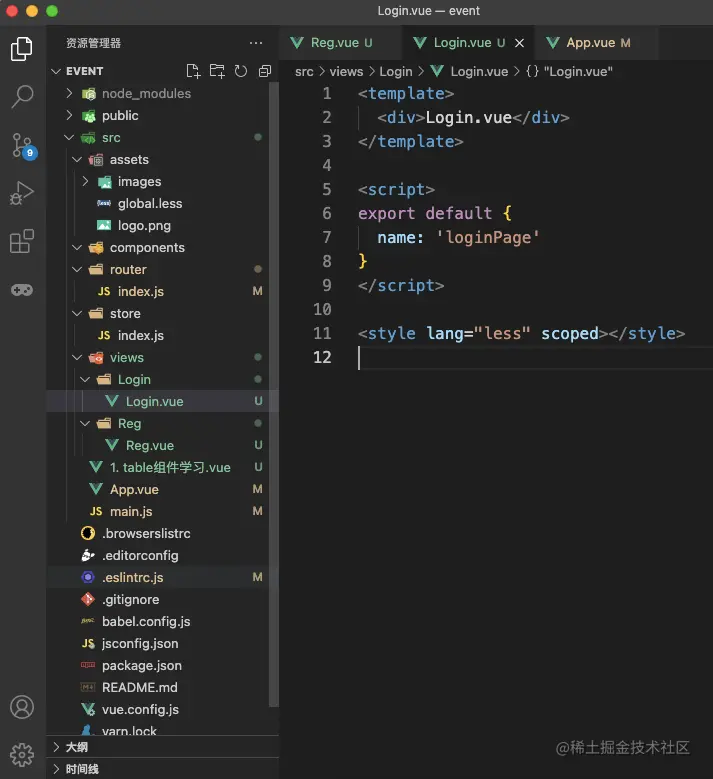Collapse the views folder
This screenshot has height=779, width=713.
click(78, 357)
